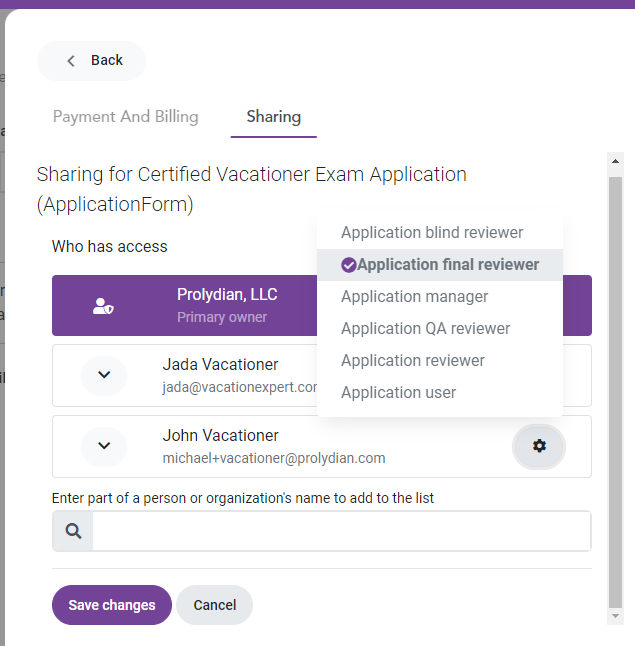
Task: Click the Prolydian primary owner user icon
Action: (x=103, y=306)
